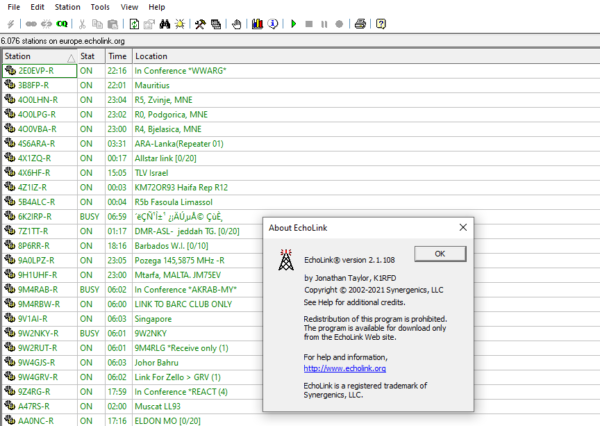
Task: Click OK in About EchoLink dialog
Action: tap(440, 254)
